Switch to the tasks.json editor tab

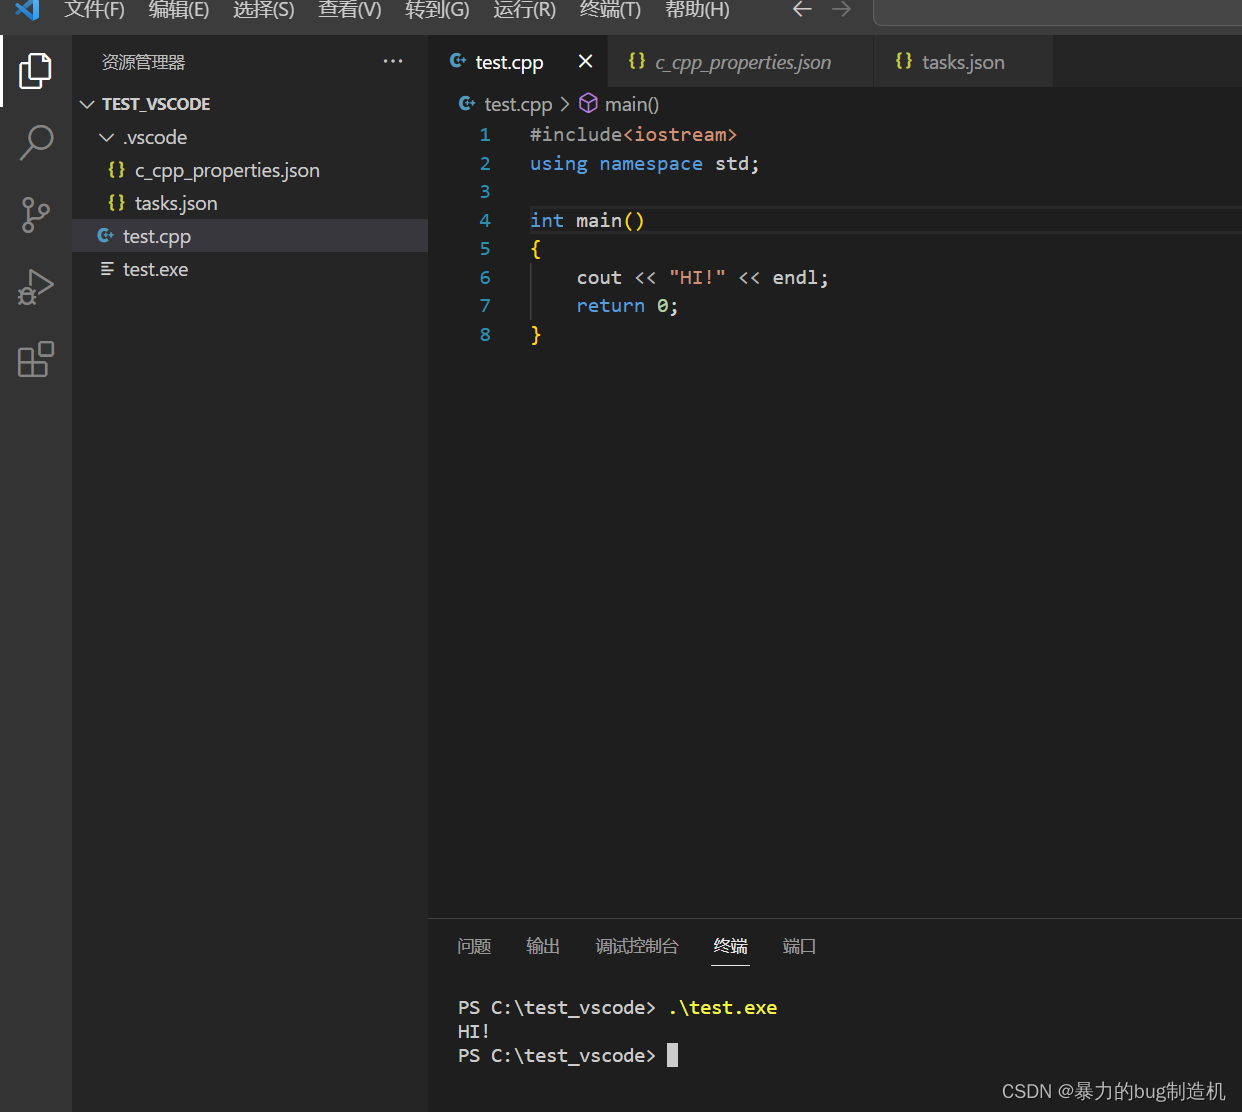click(963, 61)
